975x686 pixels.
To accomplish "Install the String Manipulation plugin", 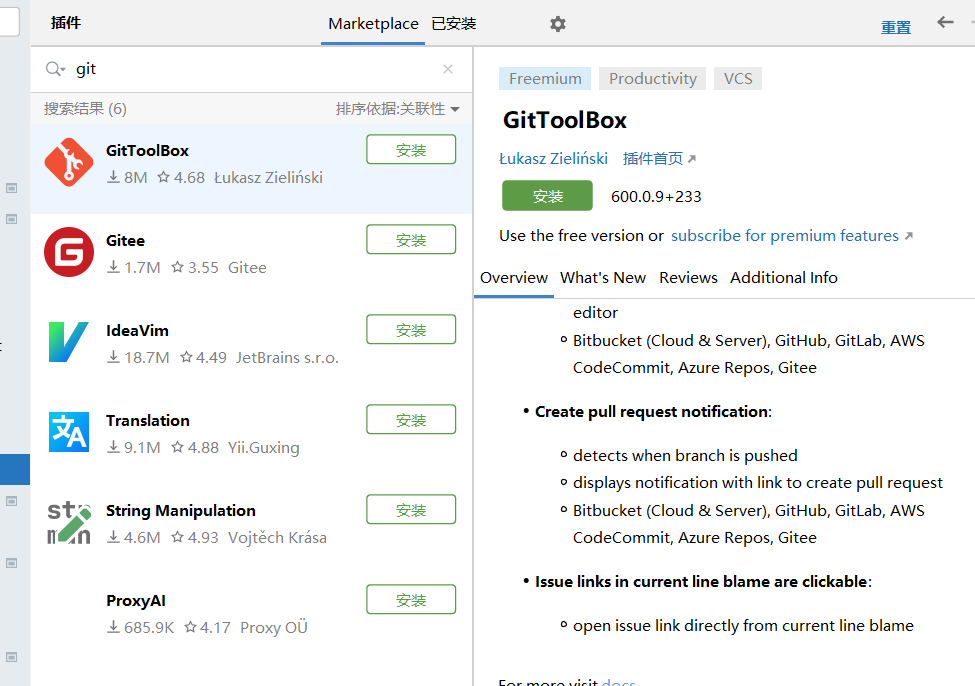I will tap(411, 509).
